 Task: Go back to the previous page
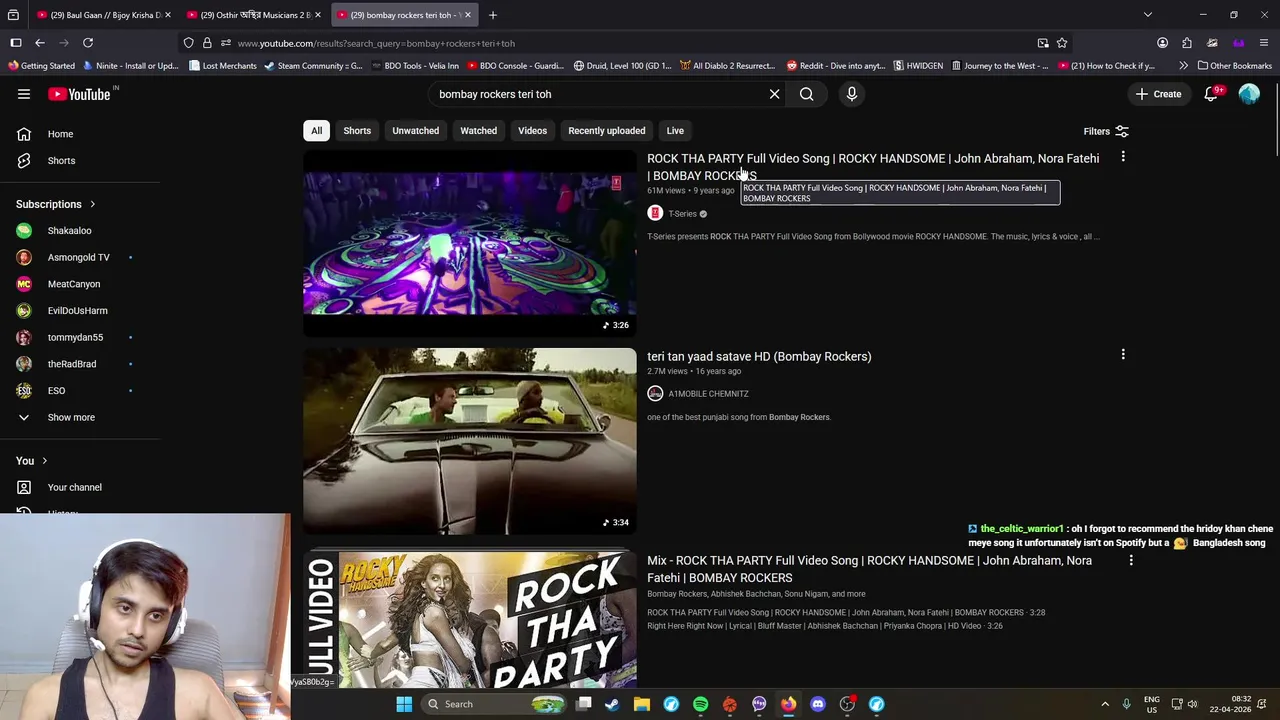pos(40,43)
